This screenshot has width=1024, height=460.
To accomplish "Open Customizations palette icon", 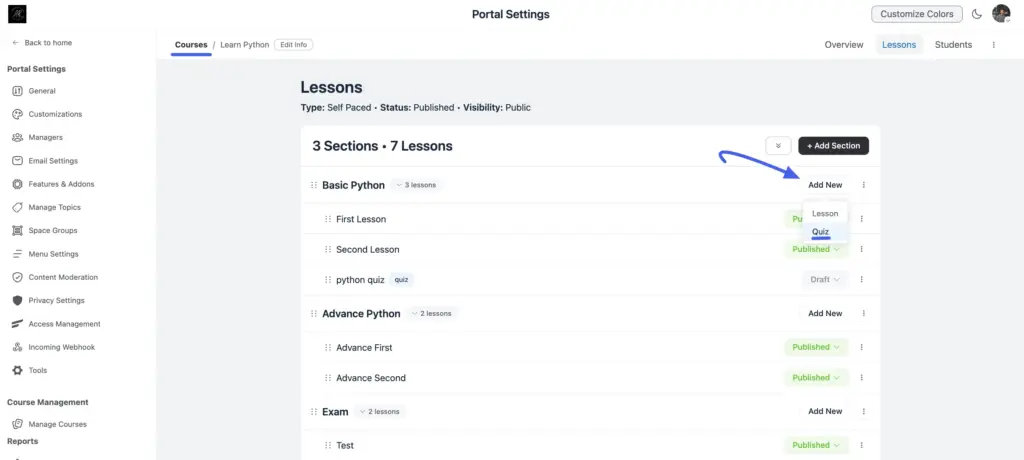I will coord(18,114).
